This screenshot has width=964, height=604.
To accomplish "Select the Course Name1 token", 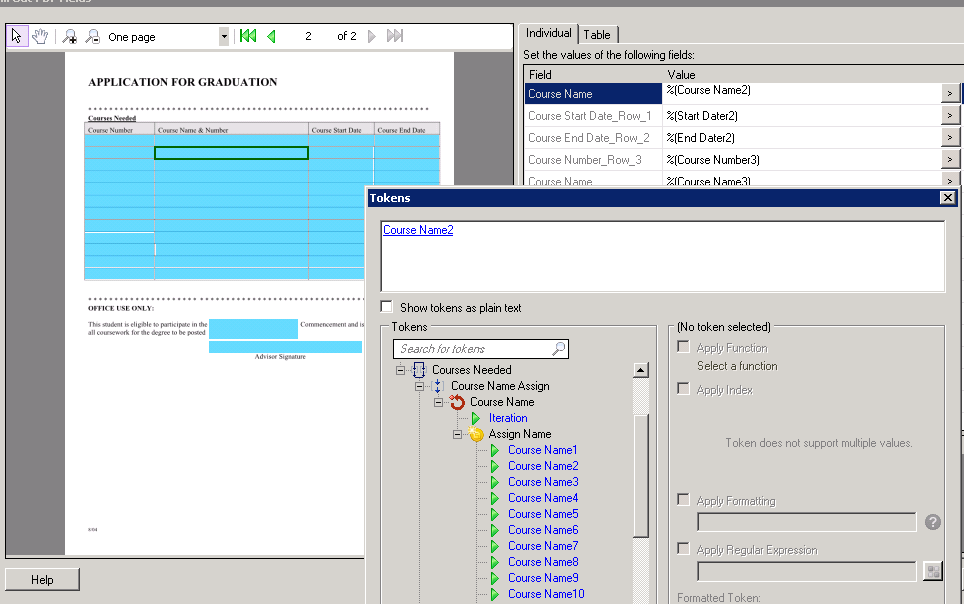I will coord(542,450).
